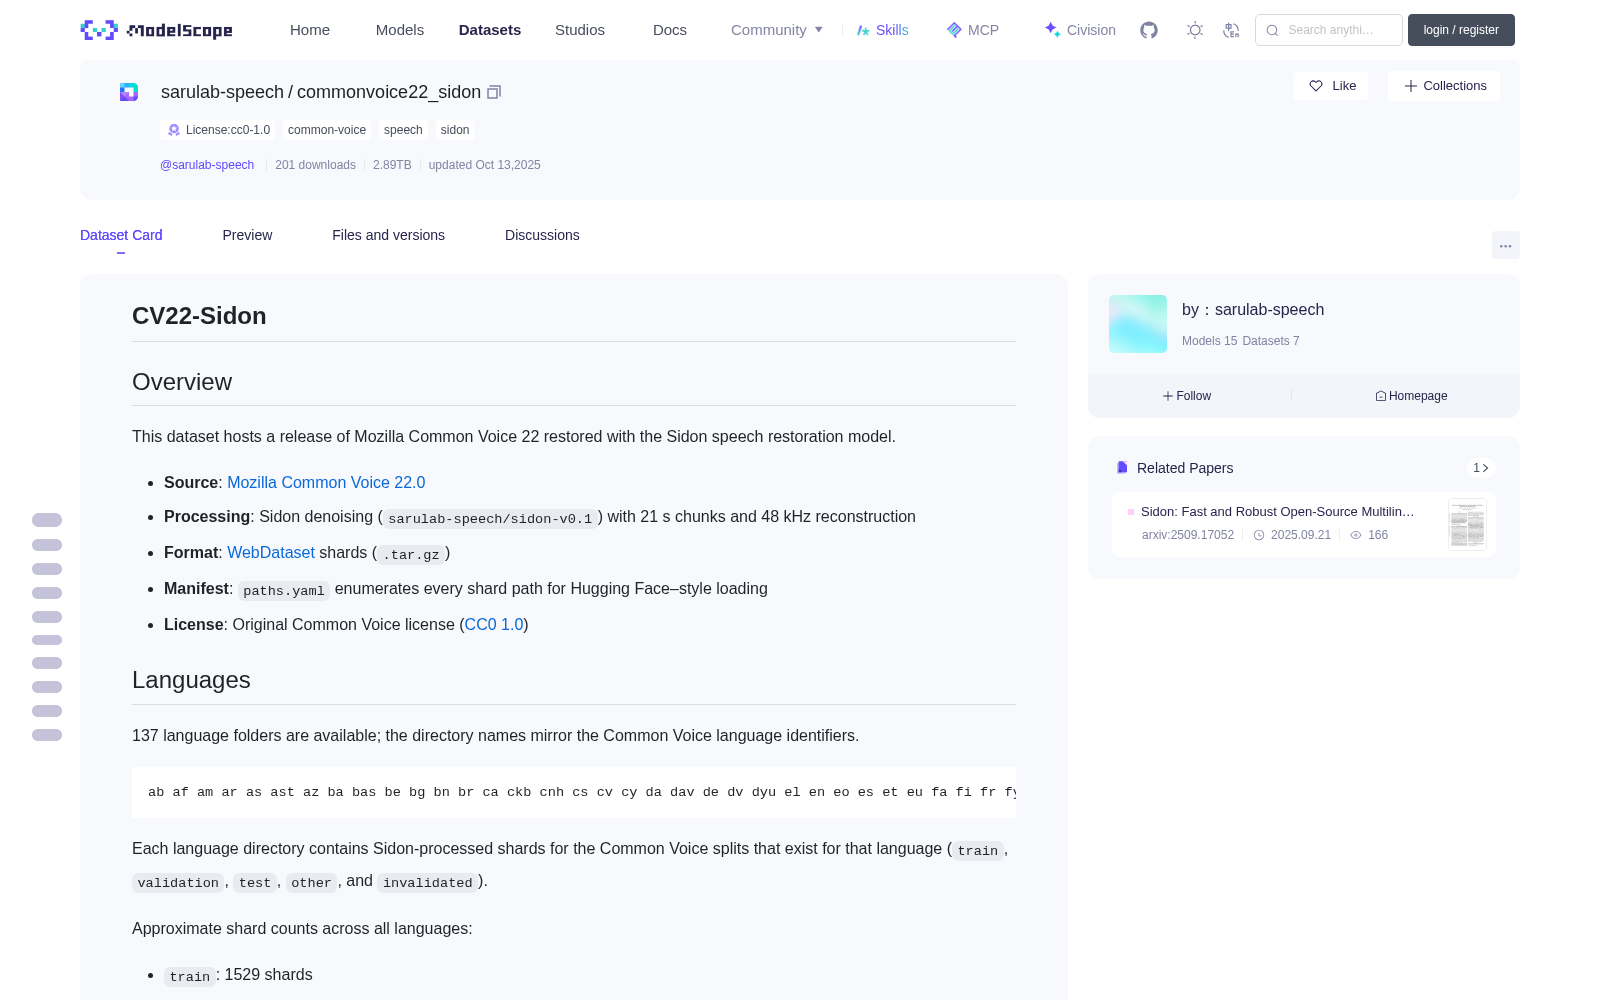Open the WebDataset link
Screen dimensions: 1600x1000
[x=271, y=552]
